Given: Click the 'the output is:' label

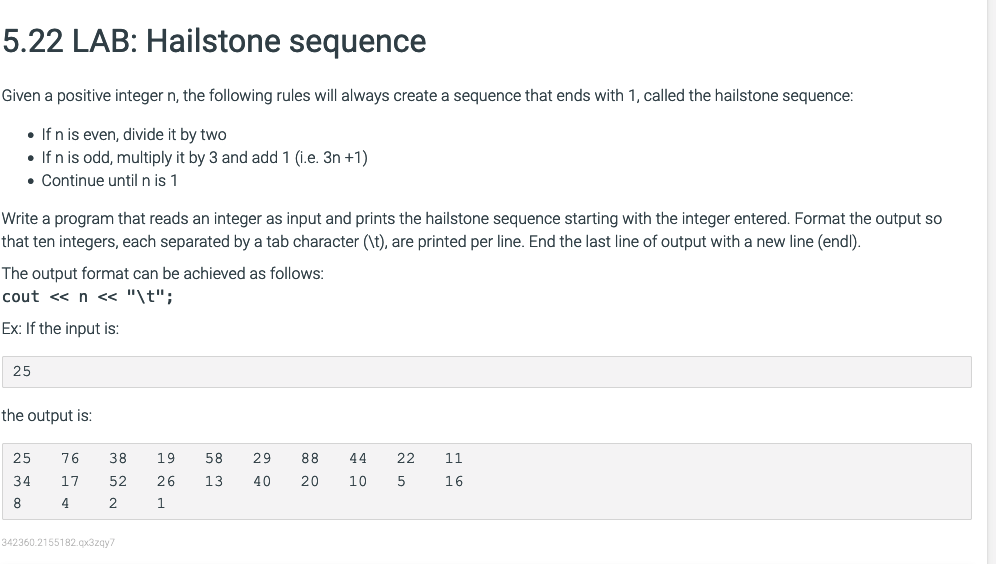Looking at the screenshot, I should pyautogui.click(x=47, y=415).
